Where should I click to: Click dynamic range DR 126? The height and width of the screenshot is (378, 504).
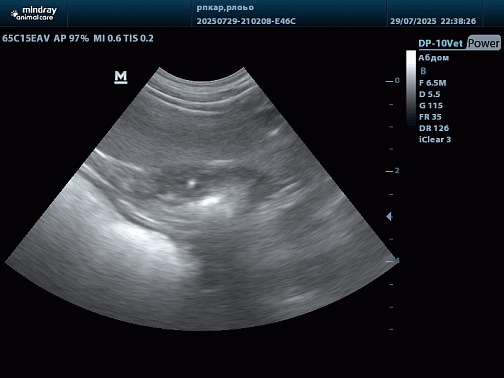[434, 128]
